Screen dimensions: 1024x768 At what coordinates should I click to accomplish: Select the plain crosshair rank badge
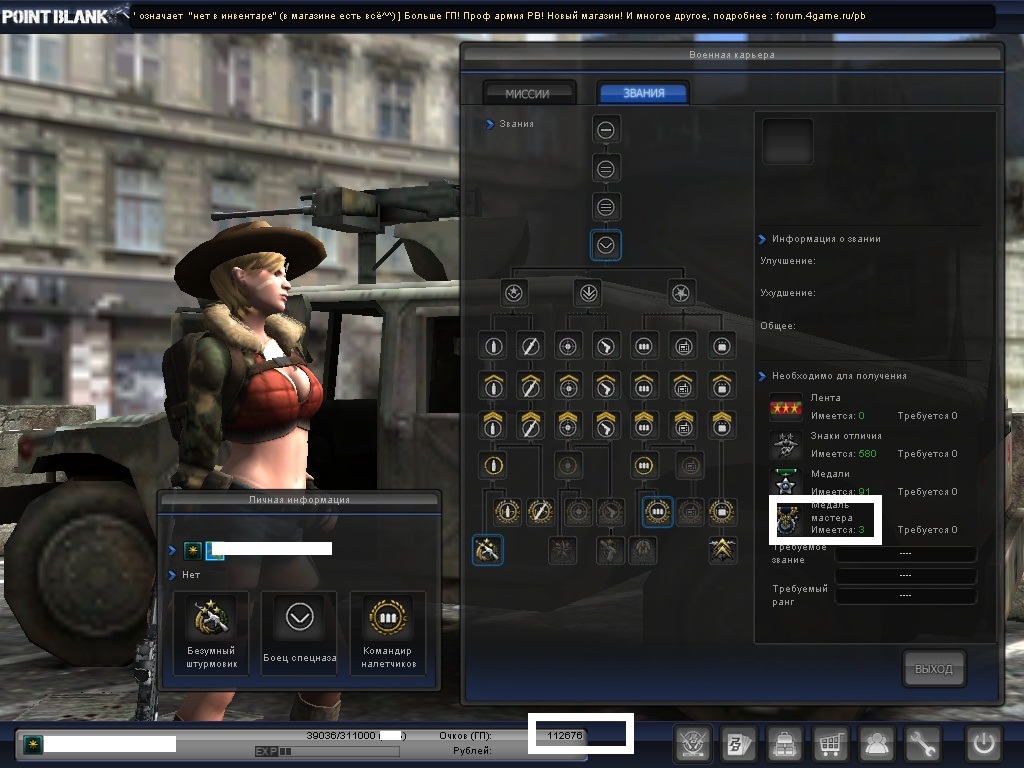(568, 346)
